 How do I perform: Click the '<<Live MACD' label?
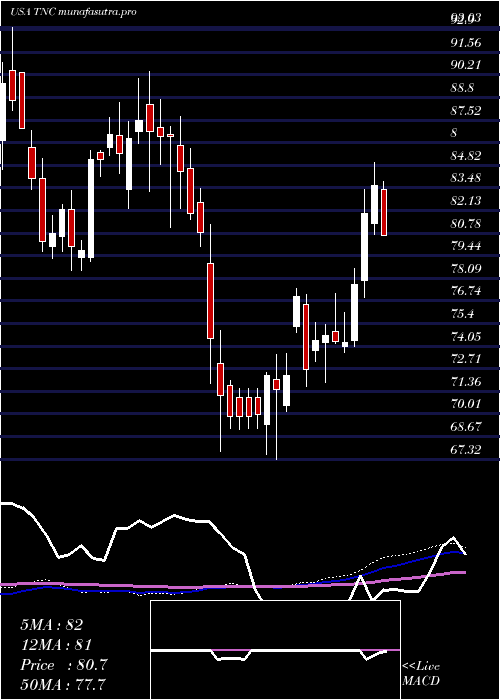click(421, 674)
